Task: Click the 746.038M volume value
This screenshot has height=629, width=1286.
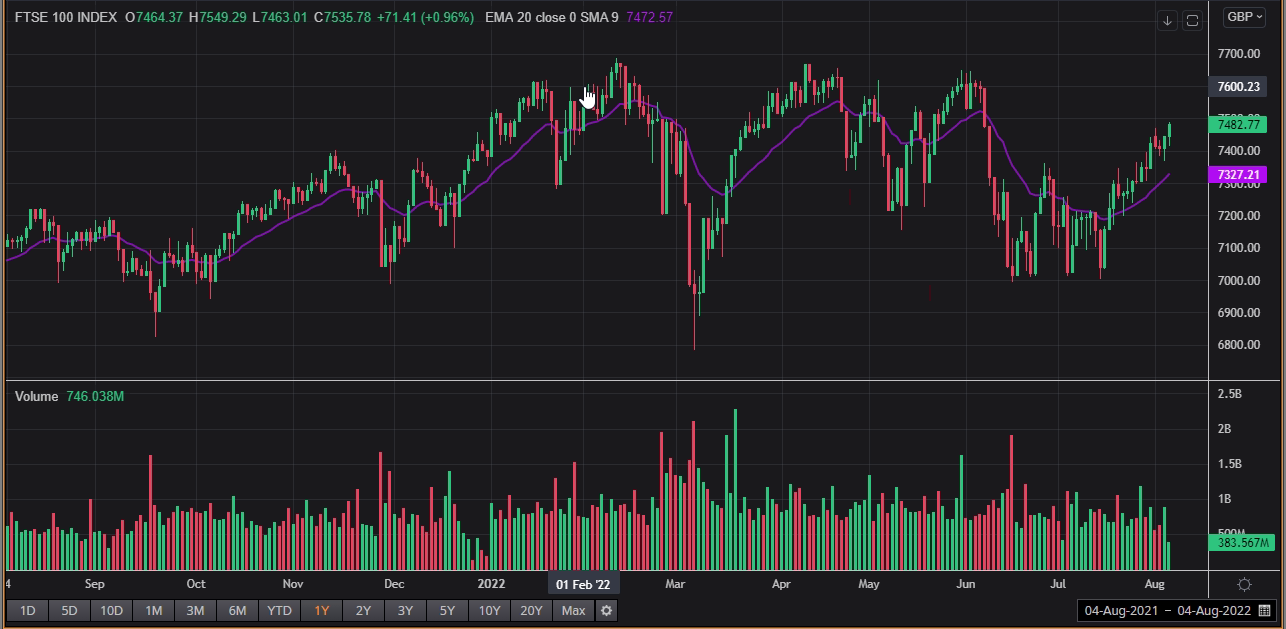Action: [95, 396]
